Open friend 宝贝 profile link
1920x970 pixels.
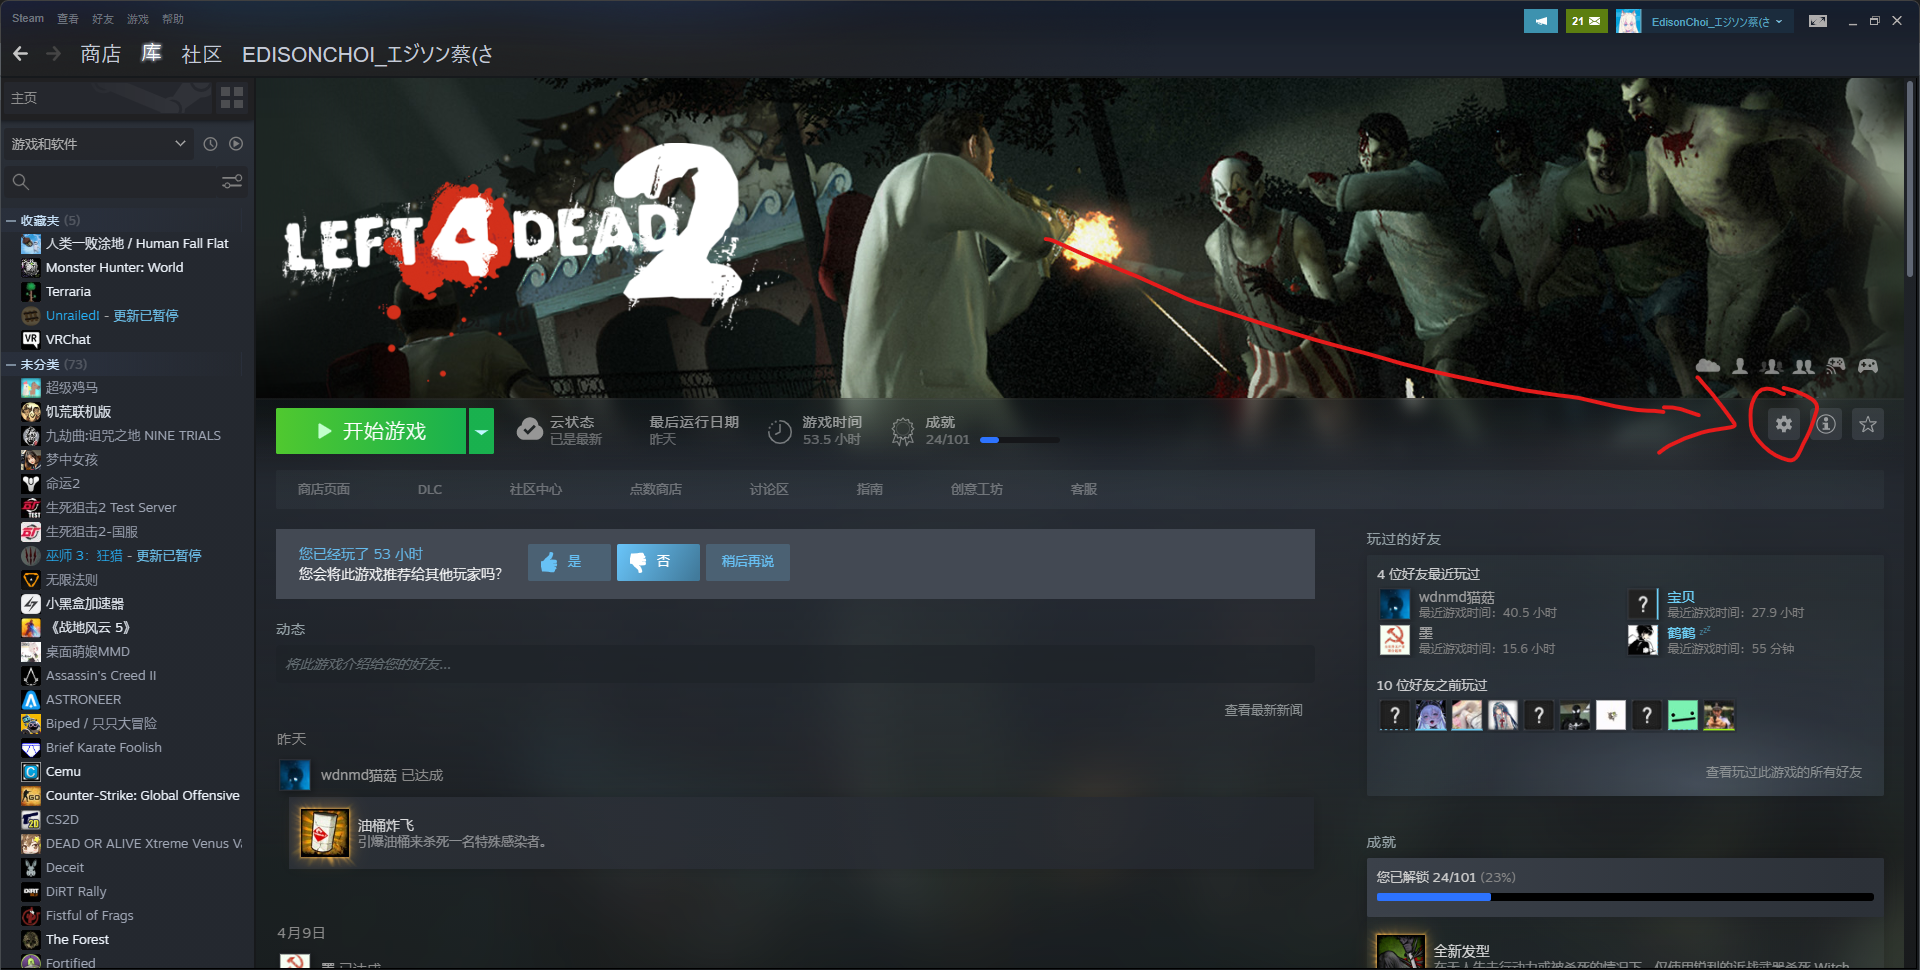click(x=1681, y=597)
